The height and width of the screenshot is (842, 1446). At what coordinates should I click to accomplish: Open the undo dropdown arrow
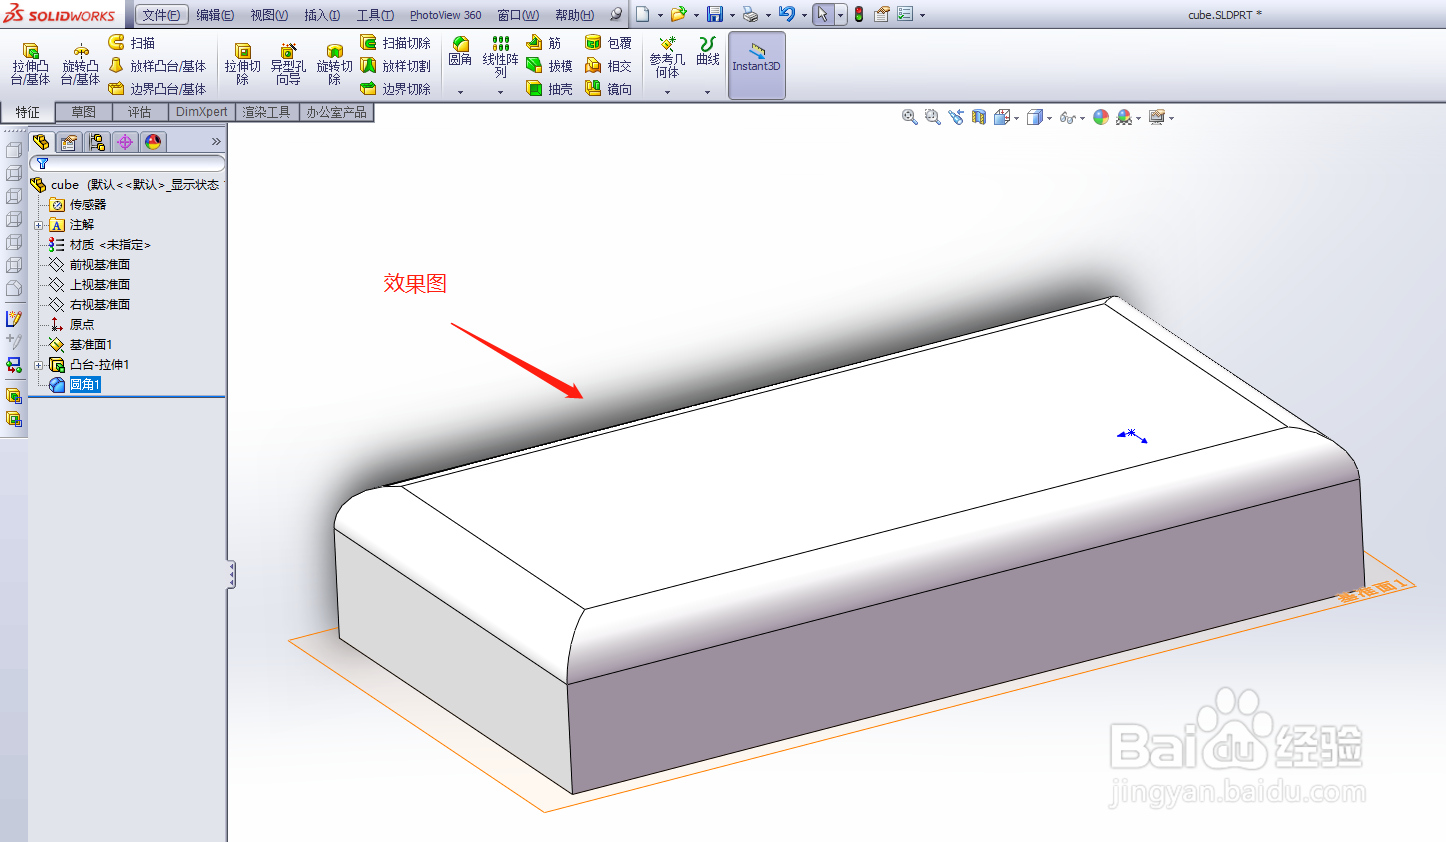[804, 15]
